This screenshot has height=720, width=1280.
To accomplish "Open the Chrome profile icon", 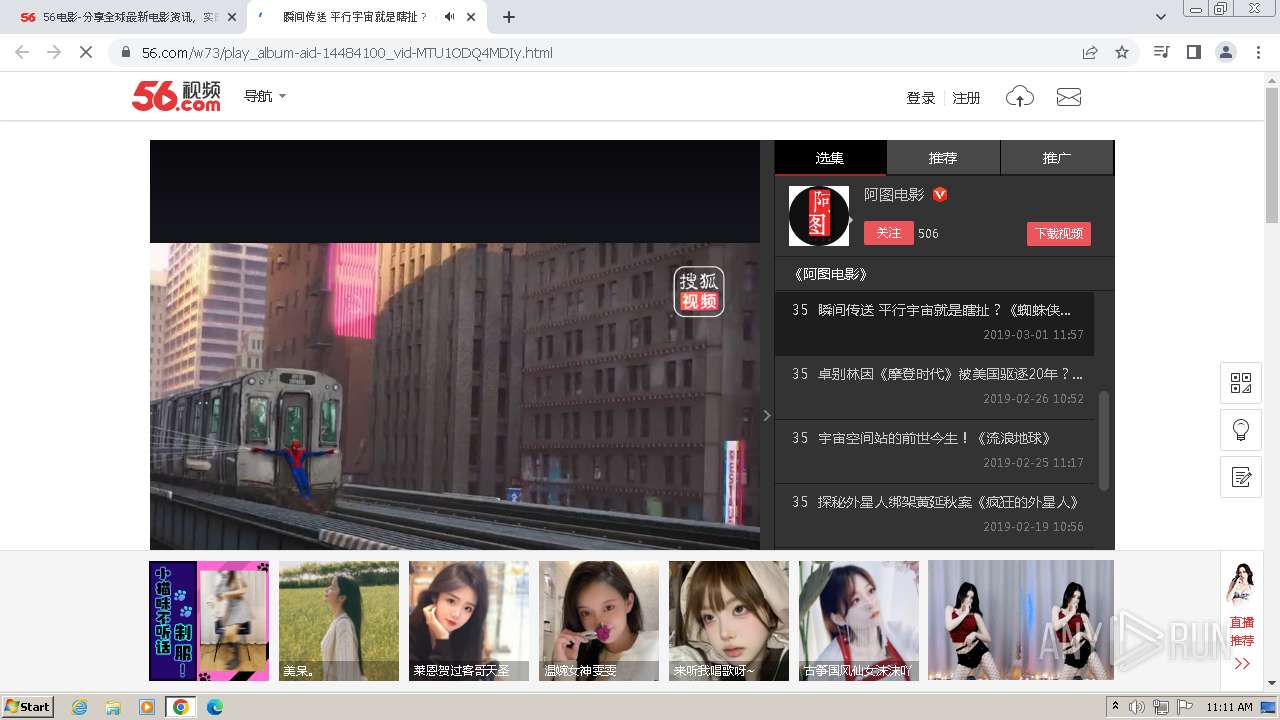I will click(1226, 52).
